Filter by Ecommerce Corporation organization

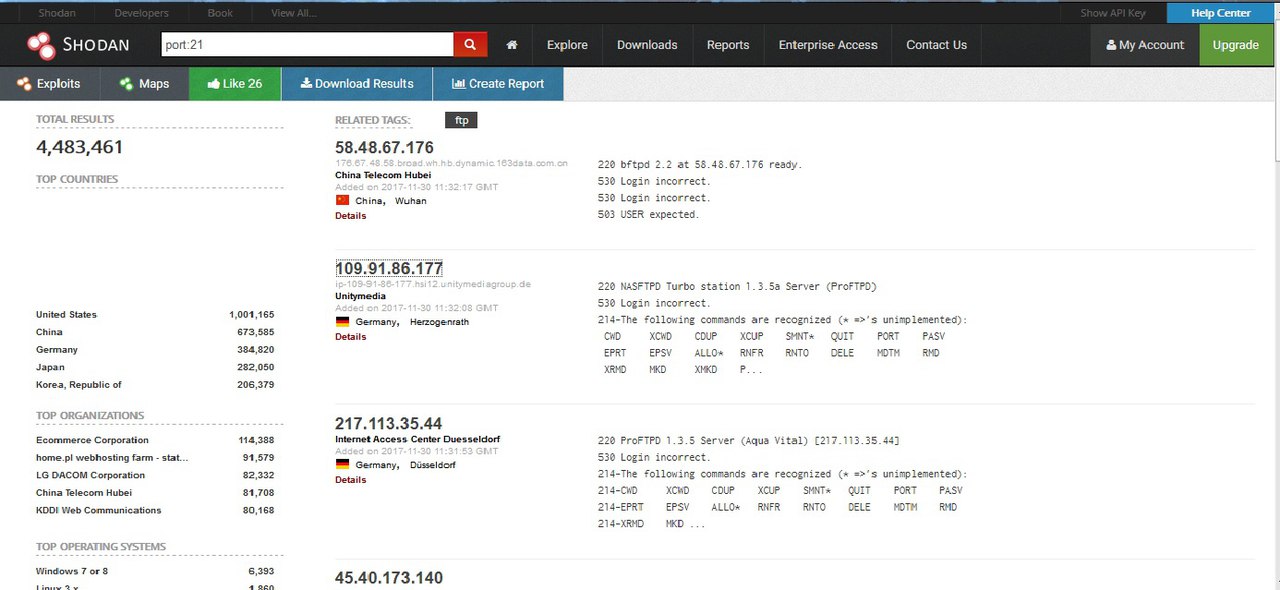coord(92,440)
